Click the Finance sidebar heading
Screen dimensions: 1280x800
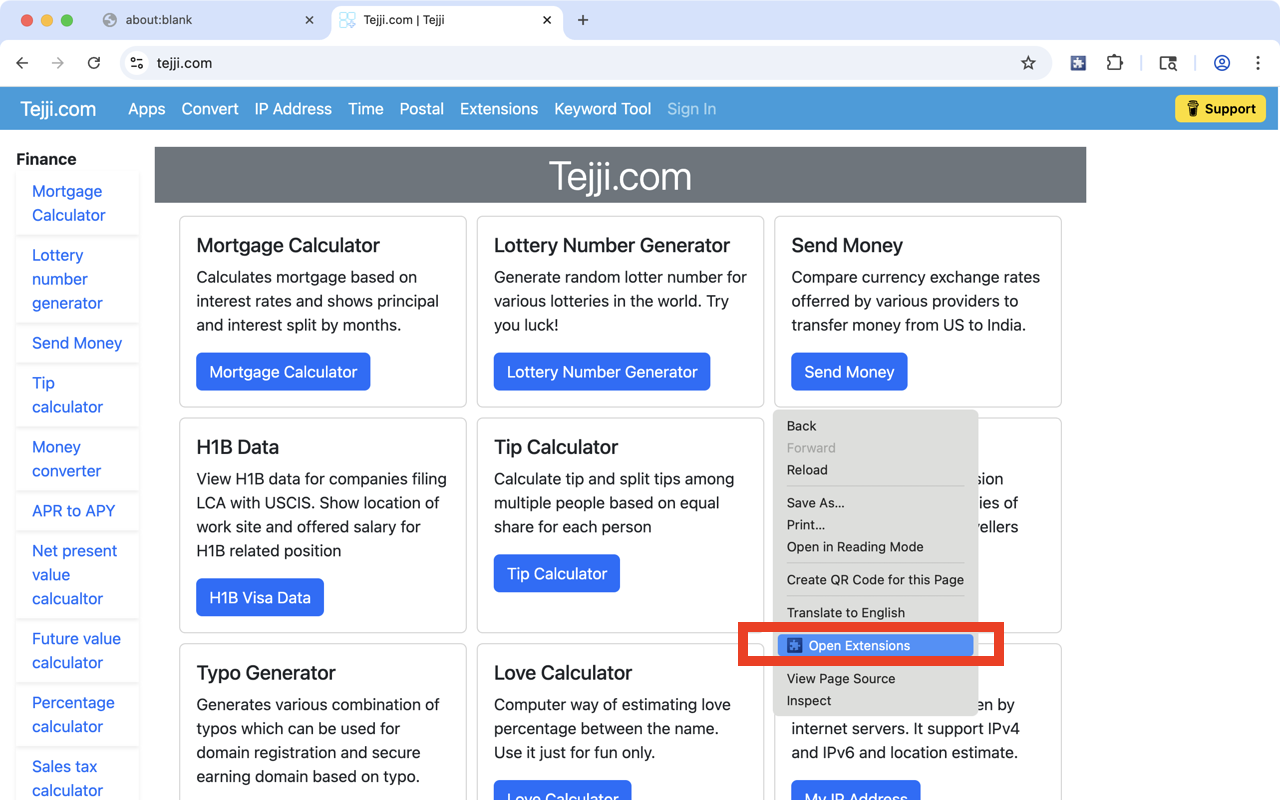(x=46, y=159)
